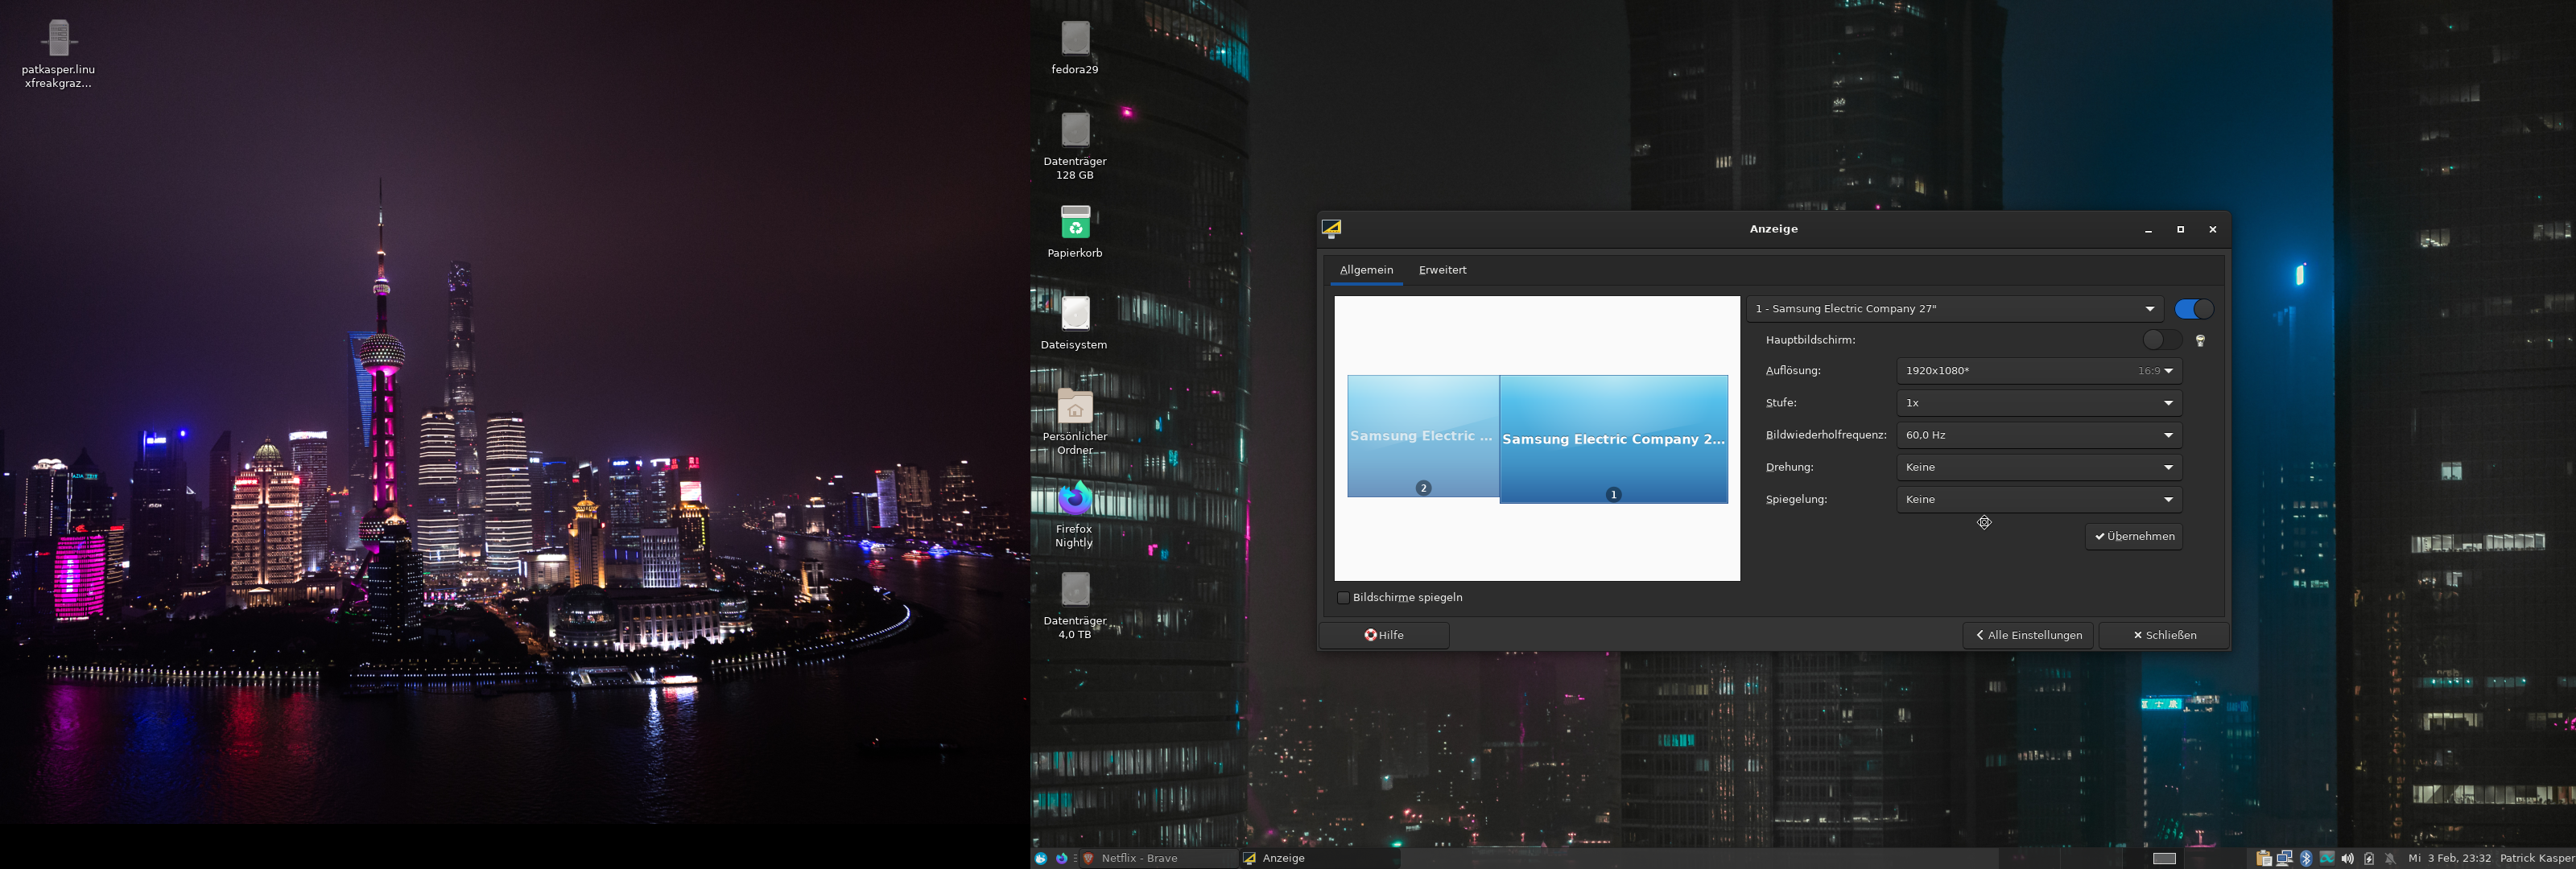Select the Allgemein tab
Screen dimensions: 2576x869
pyautogui.click(x=1366, y=270)
